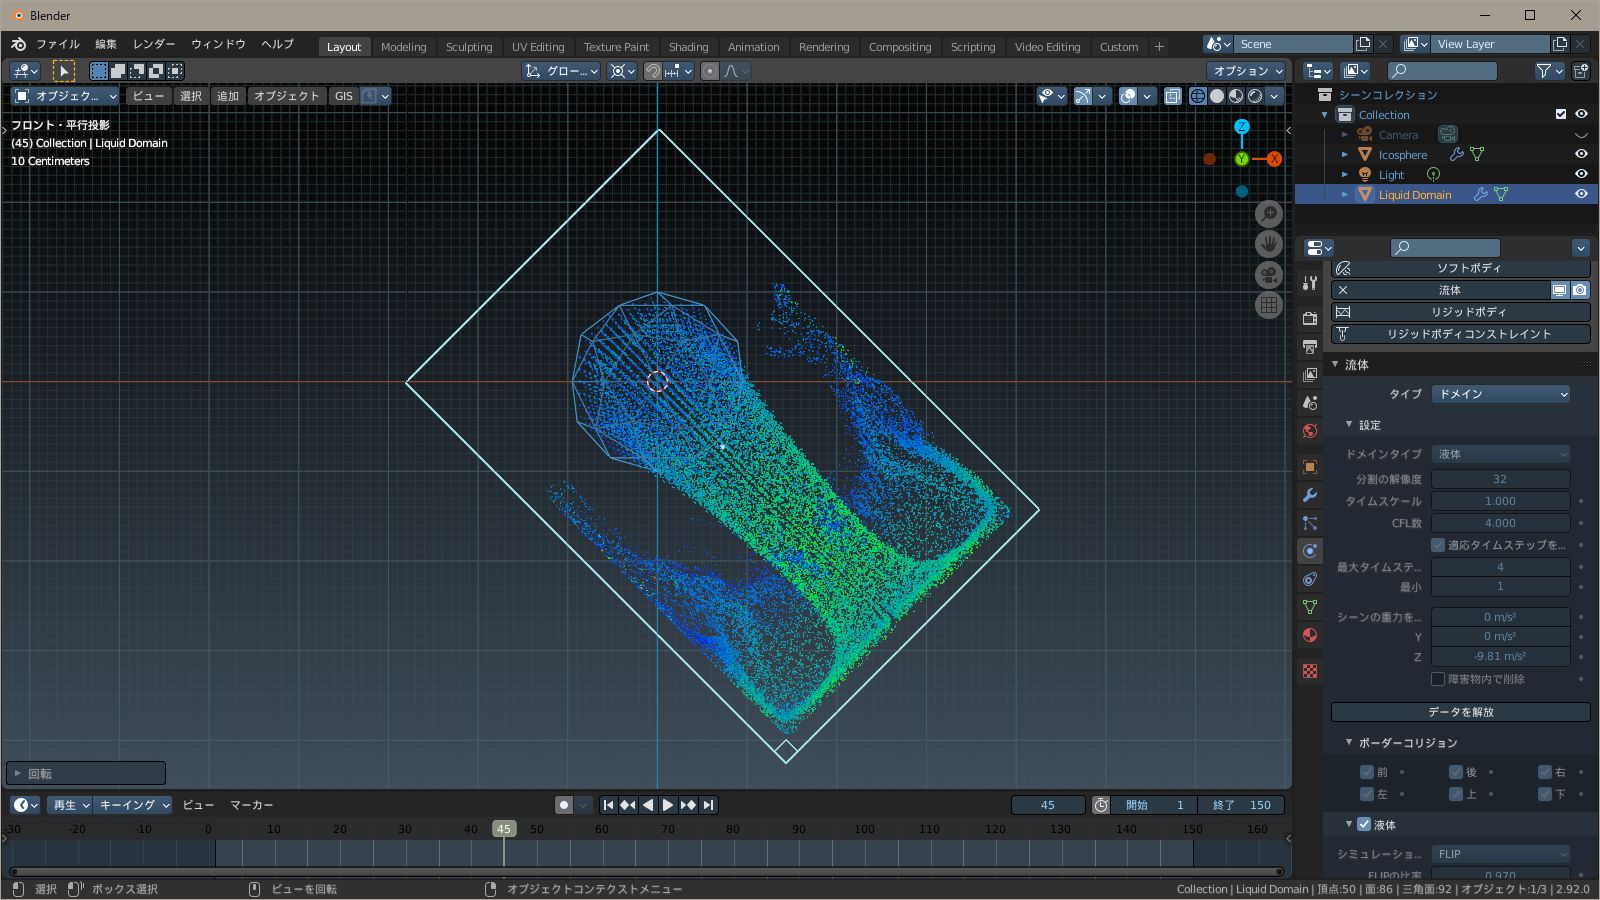Viewport: 1600px width, 900px height.
Task: Open the 編集 menu
Action: pyautogui.click(x=106, y=44)
